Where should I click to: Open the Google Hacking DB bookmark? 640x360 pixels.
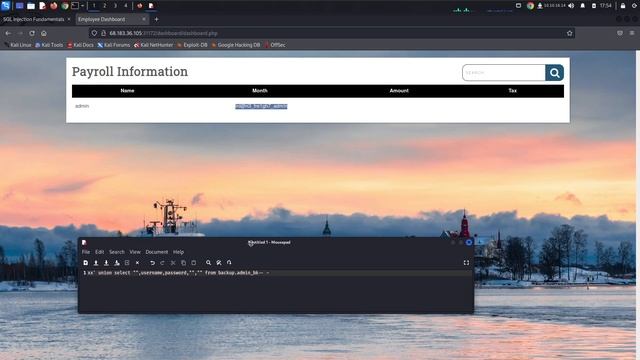(236, 45)
